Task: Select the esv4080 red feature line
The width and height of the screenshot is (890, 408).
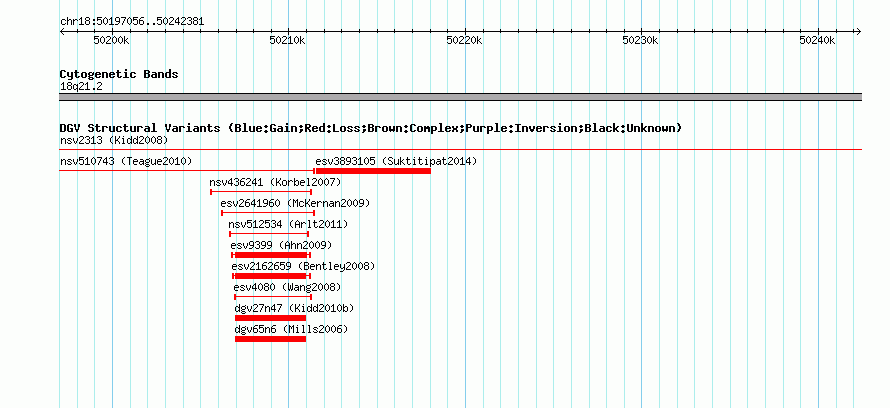Action: [x=273, y=297]
